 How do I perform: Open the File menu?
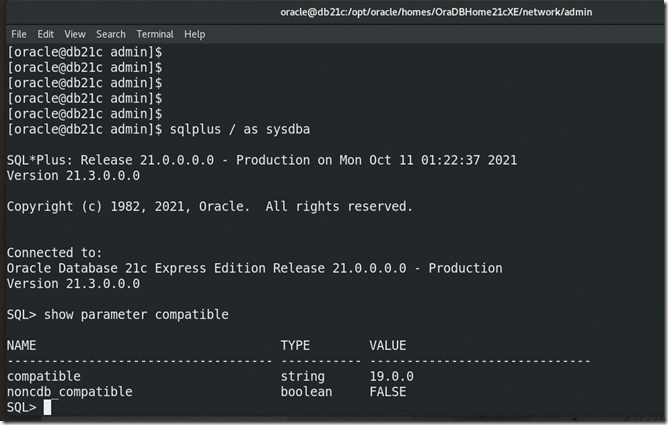[x=18, y=33]
